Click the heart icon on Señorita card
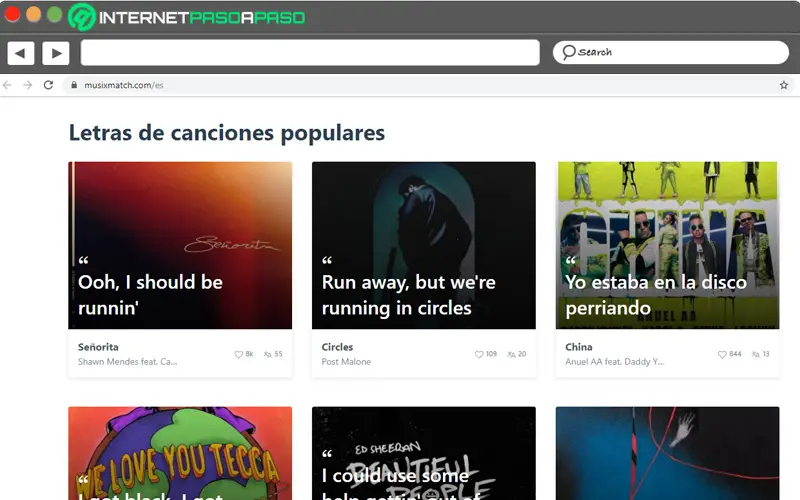Viewport: 800px width, 500px height. (238, 354)
